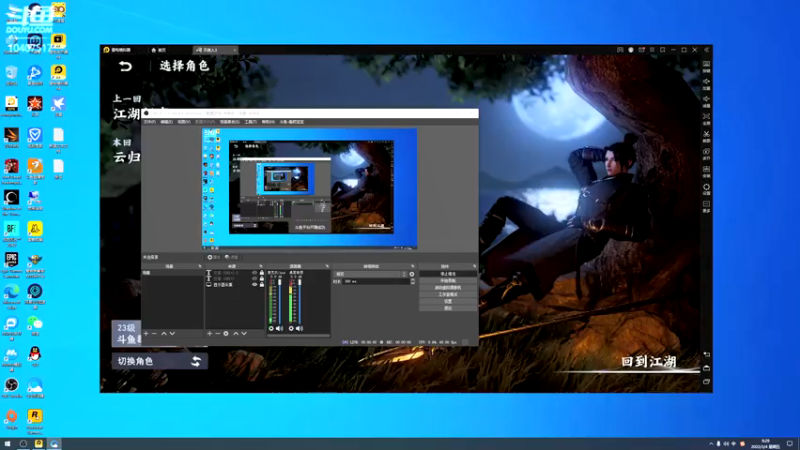Open the scene transition type dropdown
The width and height of the screenshot is (800, 450).
pyautogui.click(x=371, y=274)
